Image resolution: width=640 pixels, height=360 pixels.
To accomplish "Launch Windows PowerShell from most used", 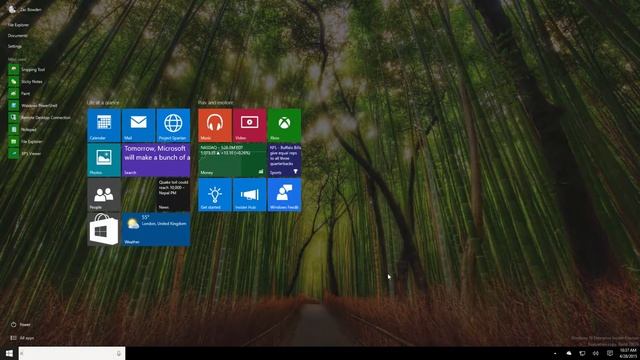I will (33, 105).
